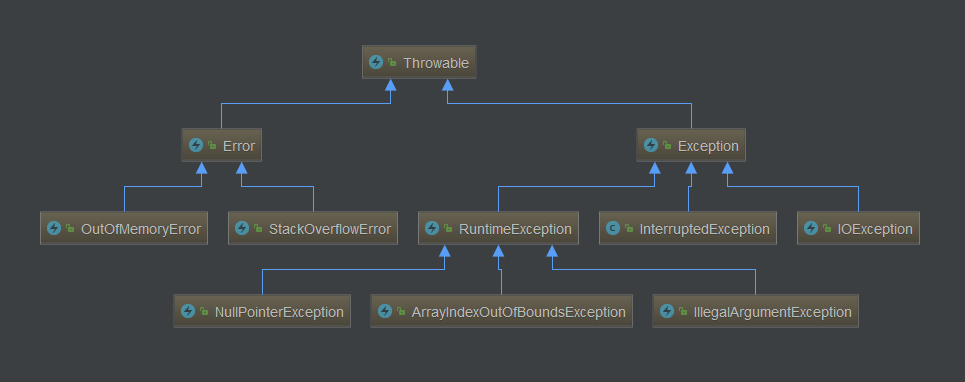Screen dimensions: 965x382
Task: Click the NullPointerException node's class icon
Action: 188,311
